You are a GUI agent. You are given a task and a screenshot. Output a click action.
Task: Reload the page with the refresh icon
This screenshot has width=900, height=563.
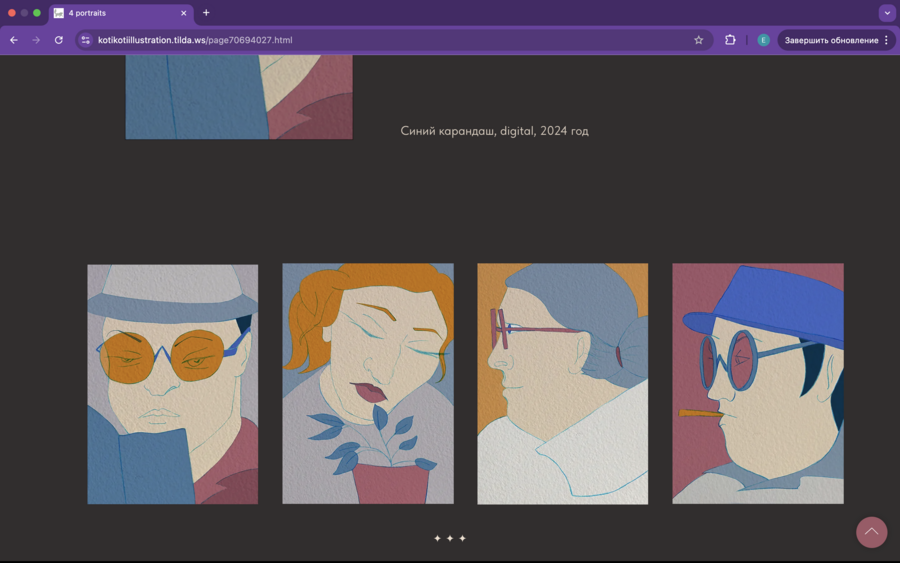[x=59, y=40]
